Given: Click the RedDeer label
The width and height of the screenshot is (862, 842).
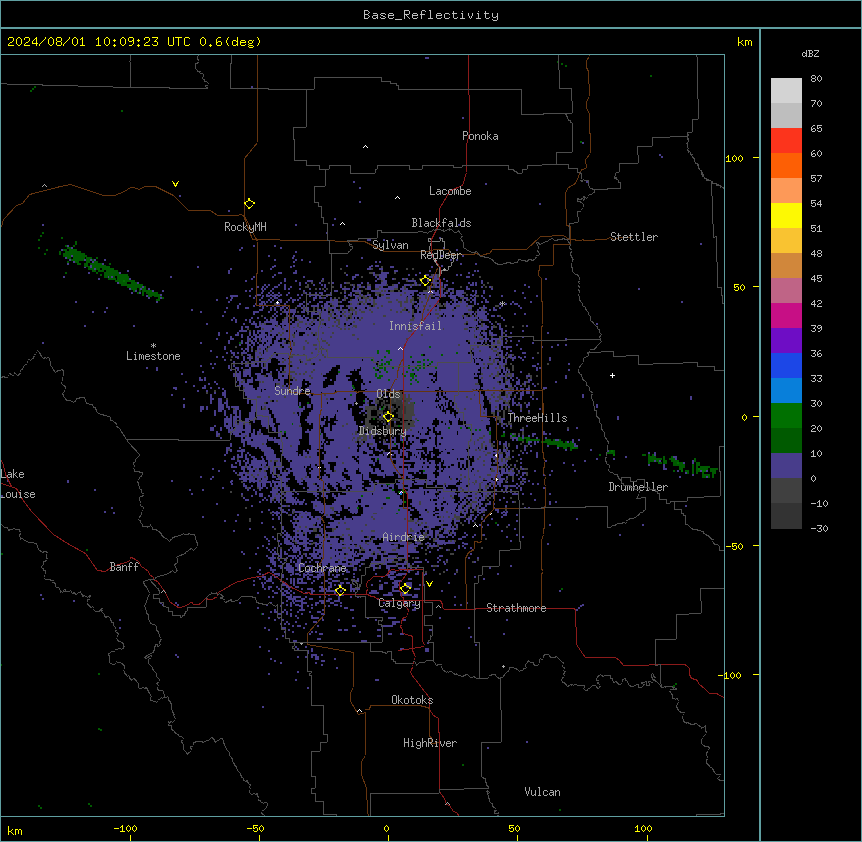Looking at the screenshot, I should click(440, 255).
